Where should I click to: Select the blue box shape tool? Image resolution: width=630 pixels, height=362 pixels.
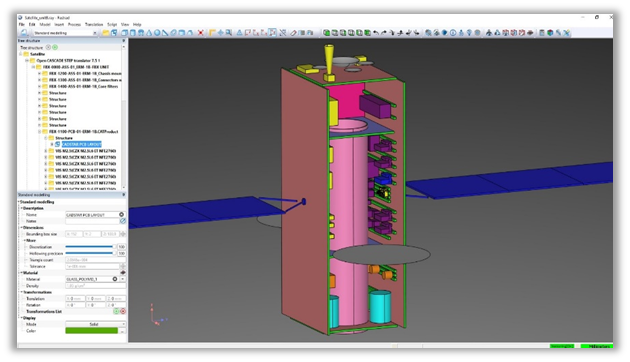tap(125, 33)
